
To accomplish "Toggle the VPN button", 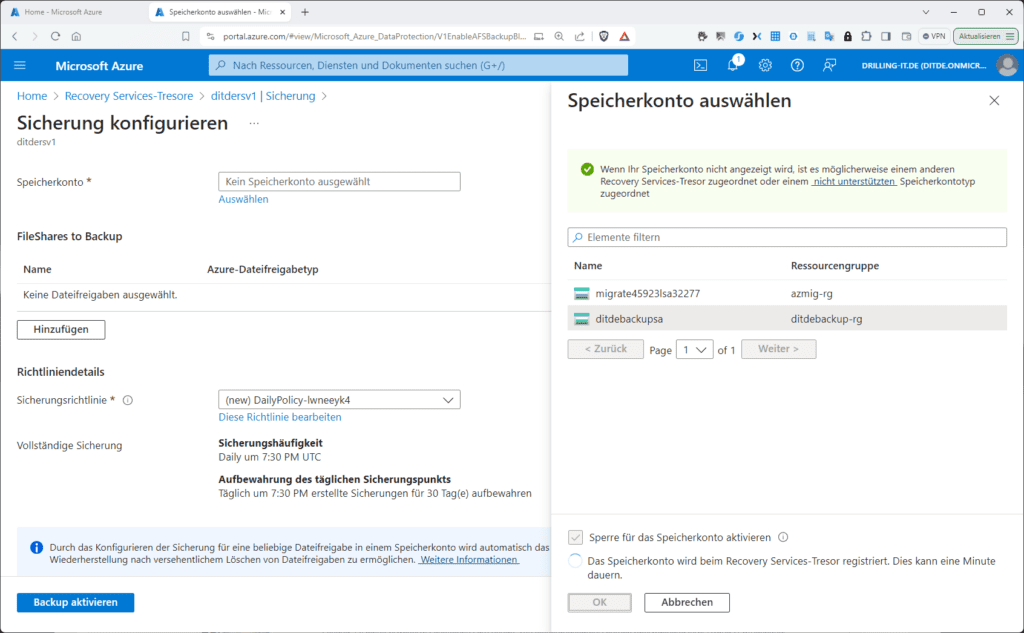I will coord(934,37).
